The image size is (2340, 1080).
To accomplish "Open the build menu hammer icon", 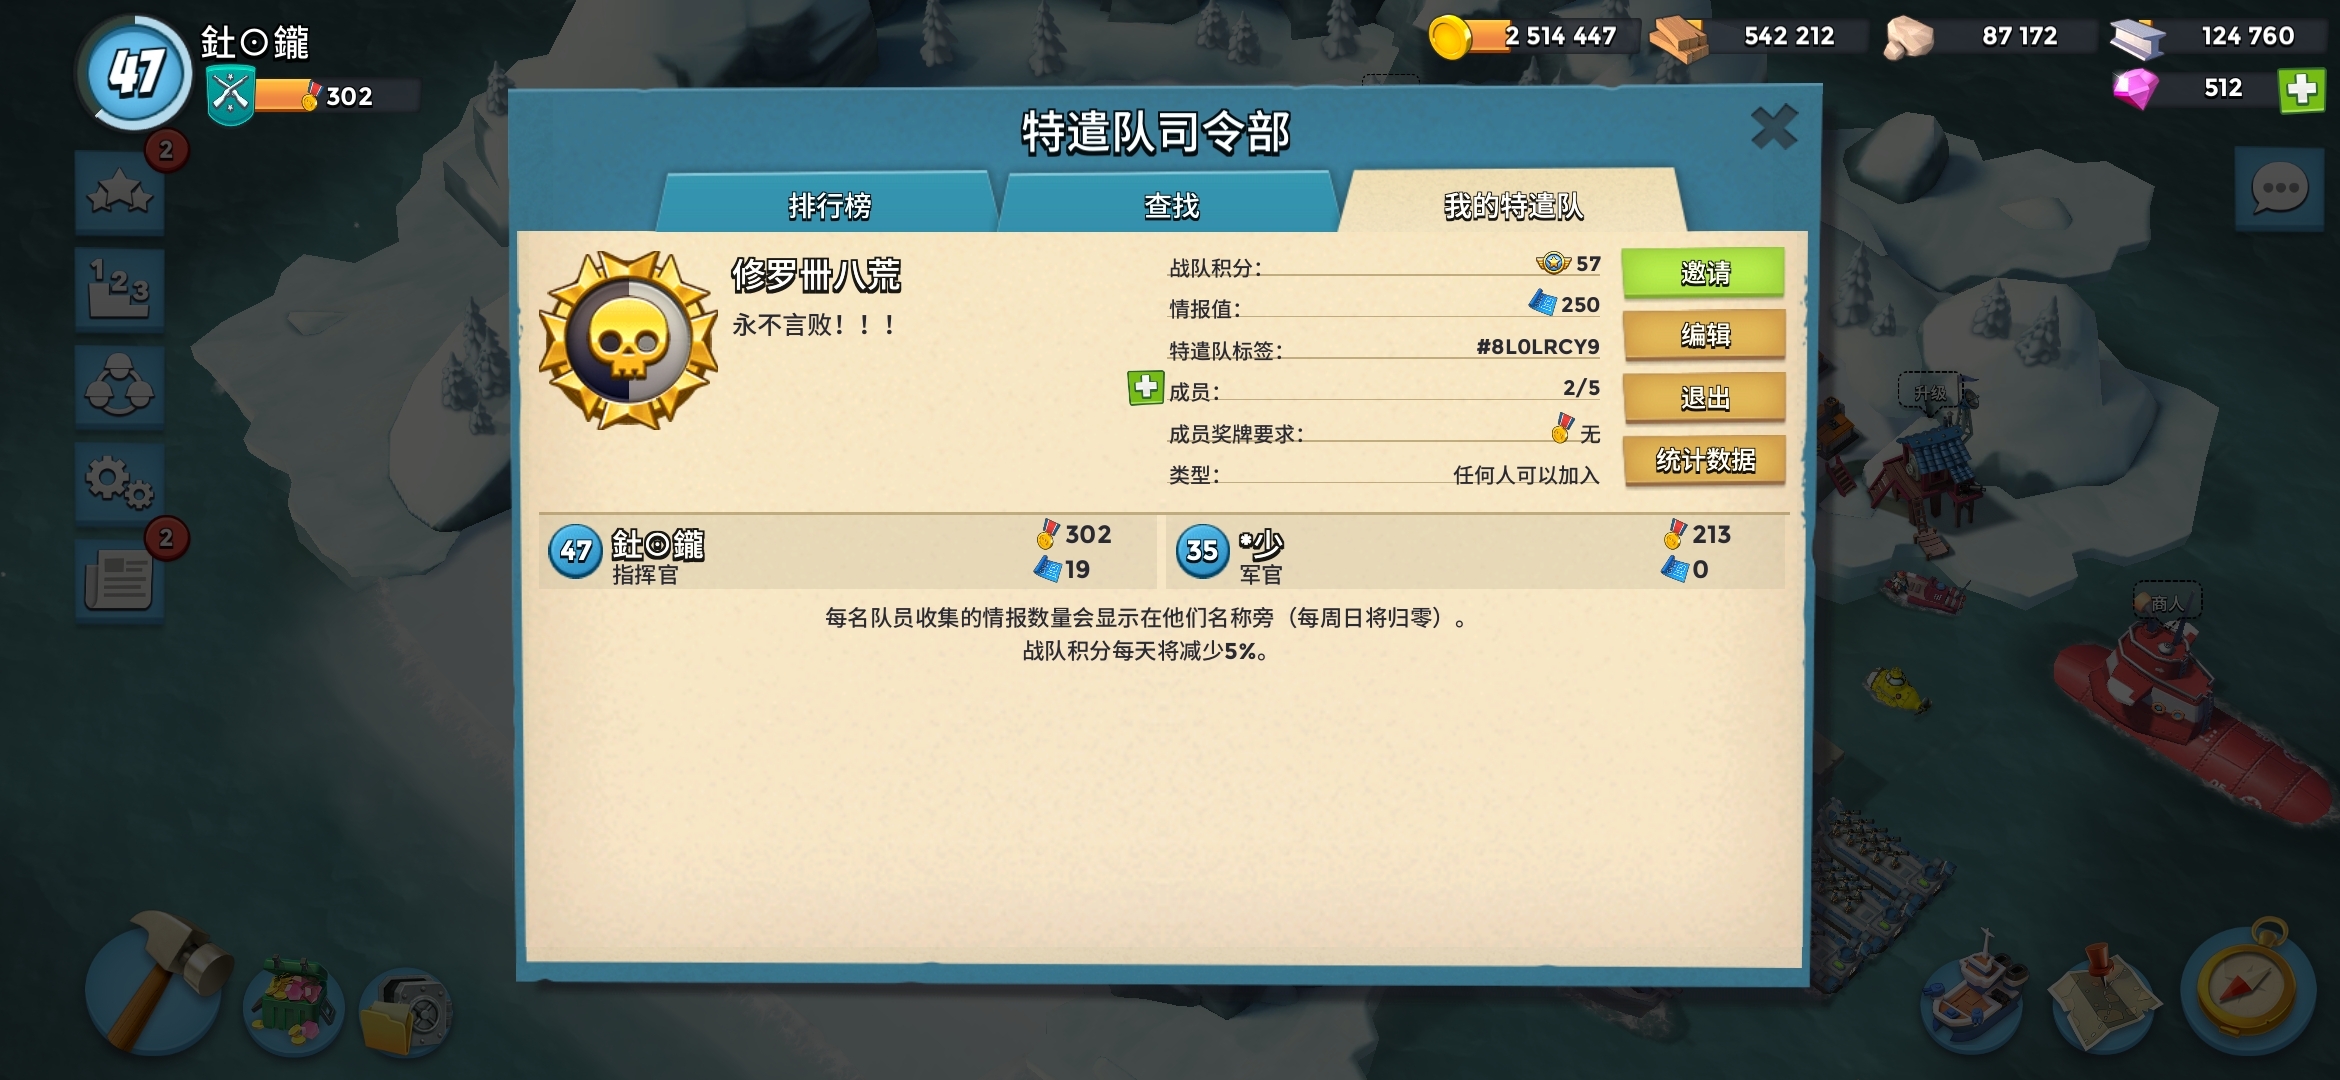I will point(155,984).
